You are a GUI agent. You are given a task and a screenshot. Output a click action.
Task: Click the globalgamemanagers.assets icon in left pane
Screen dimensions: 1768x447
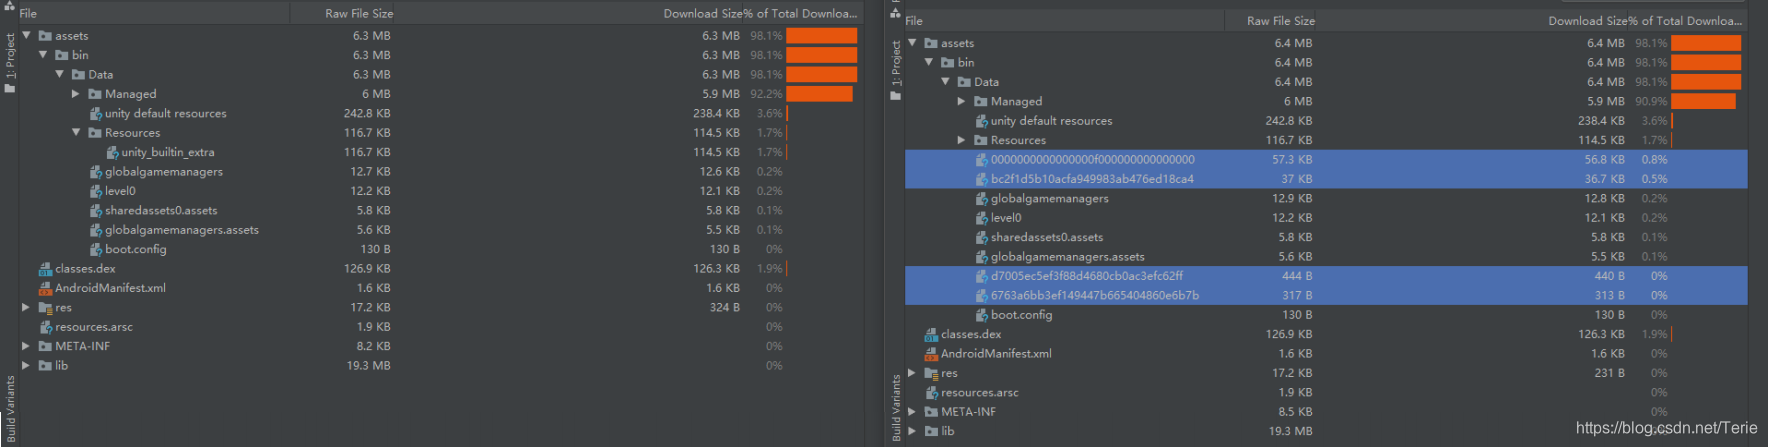coord(96,230)
